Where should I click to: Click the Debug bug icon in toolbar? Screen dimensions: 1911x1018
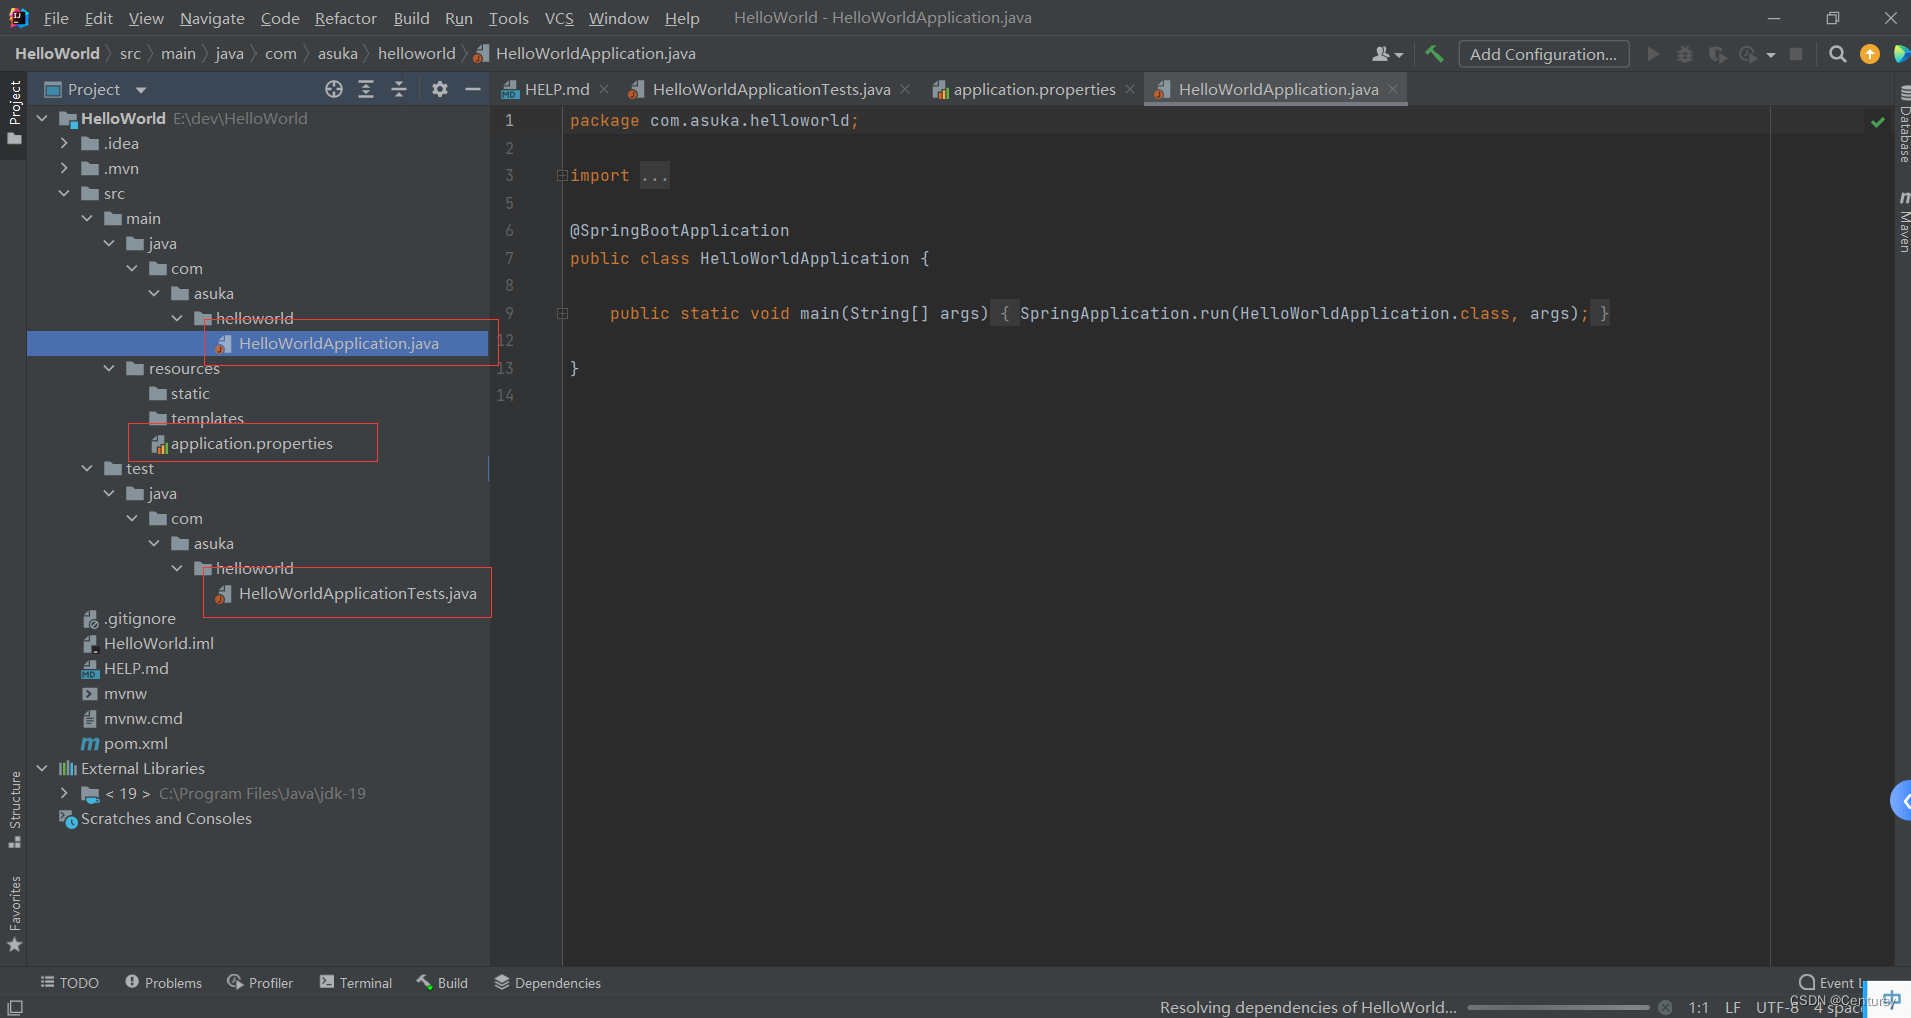(x=1685, y=54)
